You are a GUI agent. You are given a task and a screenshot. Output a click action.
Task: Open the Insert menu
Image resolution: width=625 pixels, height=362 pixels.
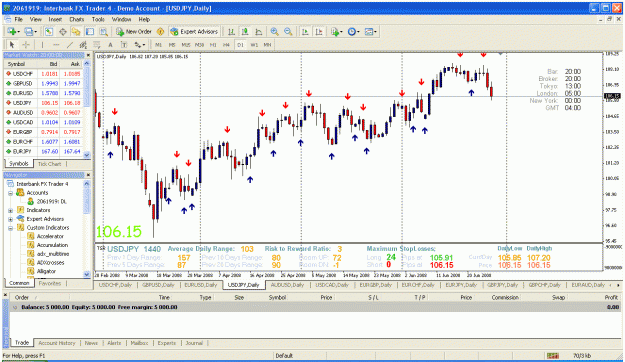click(55, 19)
